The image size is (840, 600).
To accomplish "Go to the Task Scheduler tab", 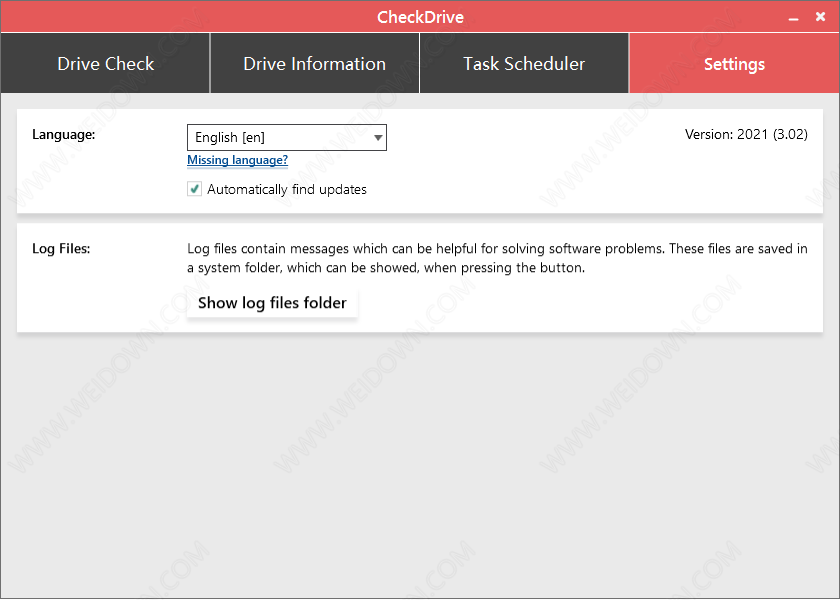I will 524,63.
